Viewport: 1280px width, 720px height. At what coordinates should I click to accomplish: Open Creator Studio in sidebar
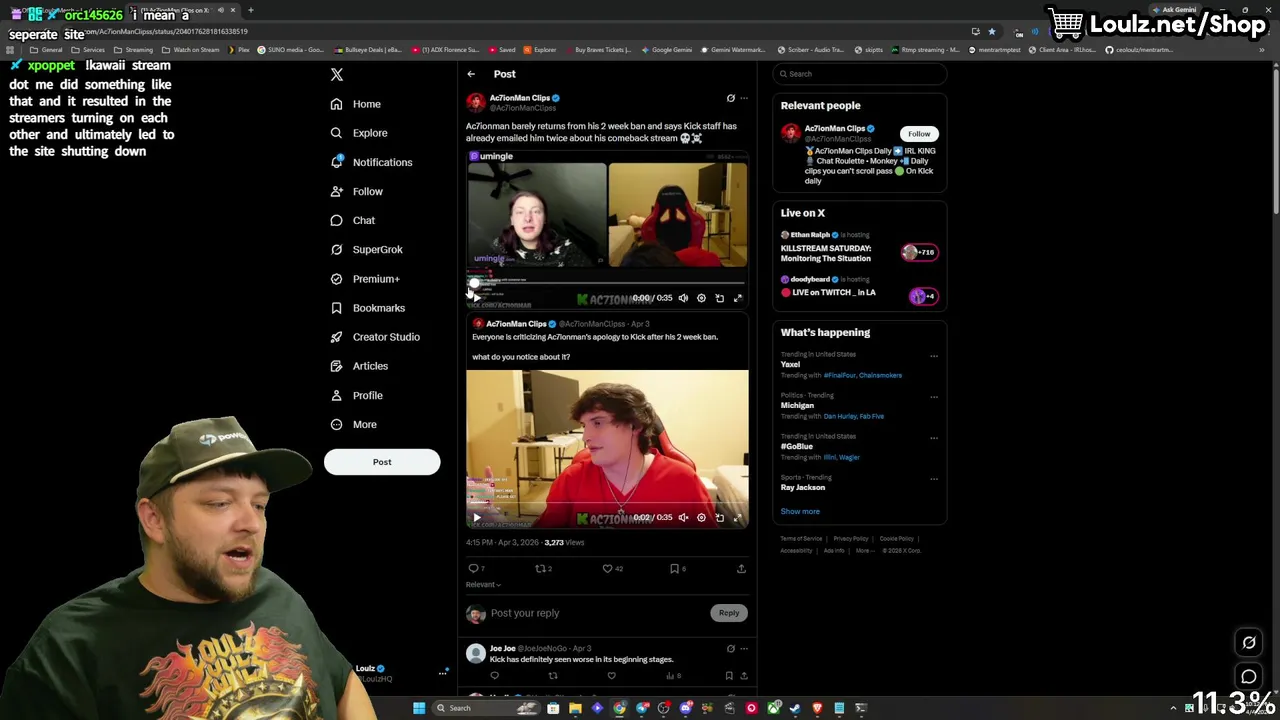[x=375, y=337]
